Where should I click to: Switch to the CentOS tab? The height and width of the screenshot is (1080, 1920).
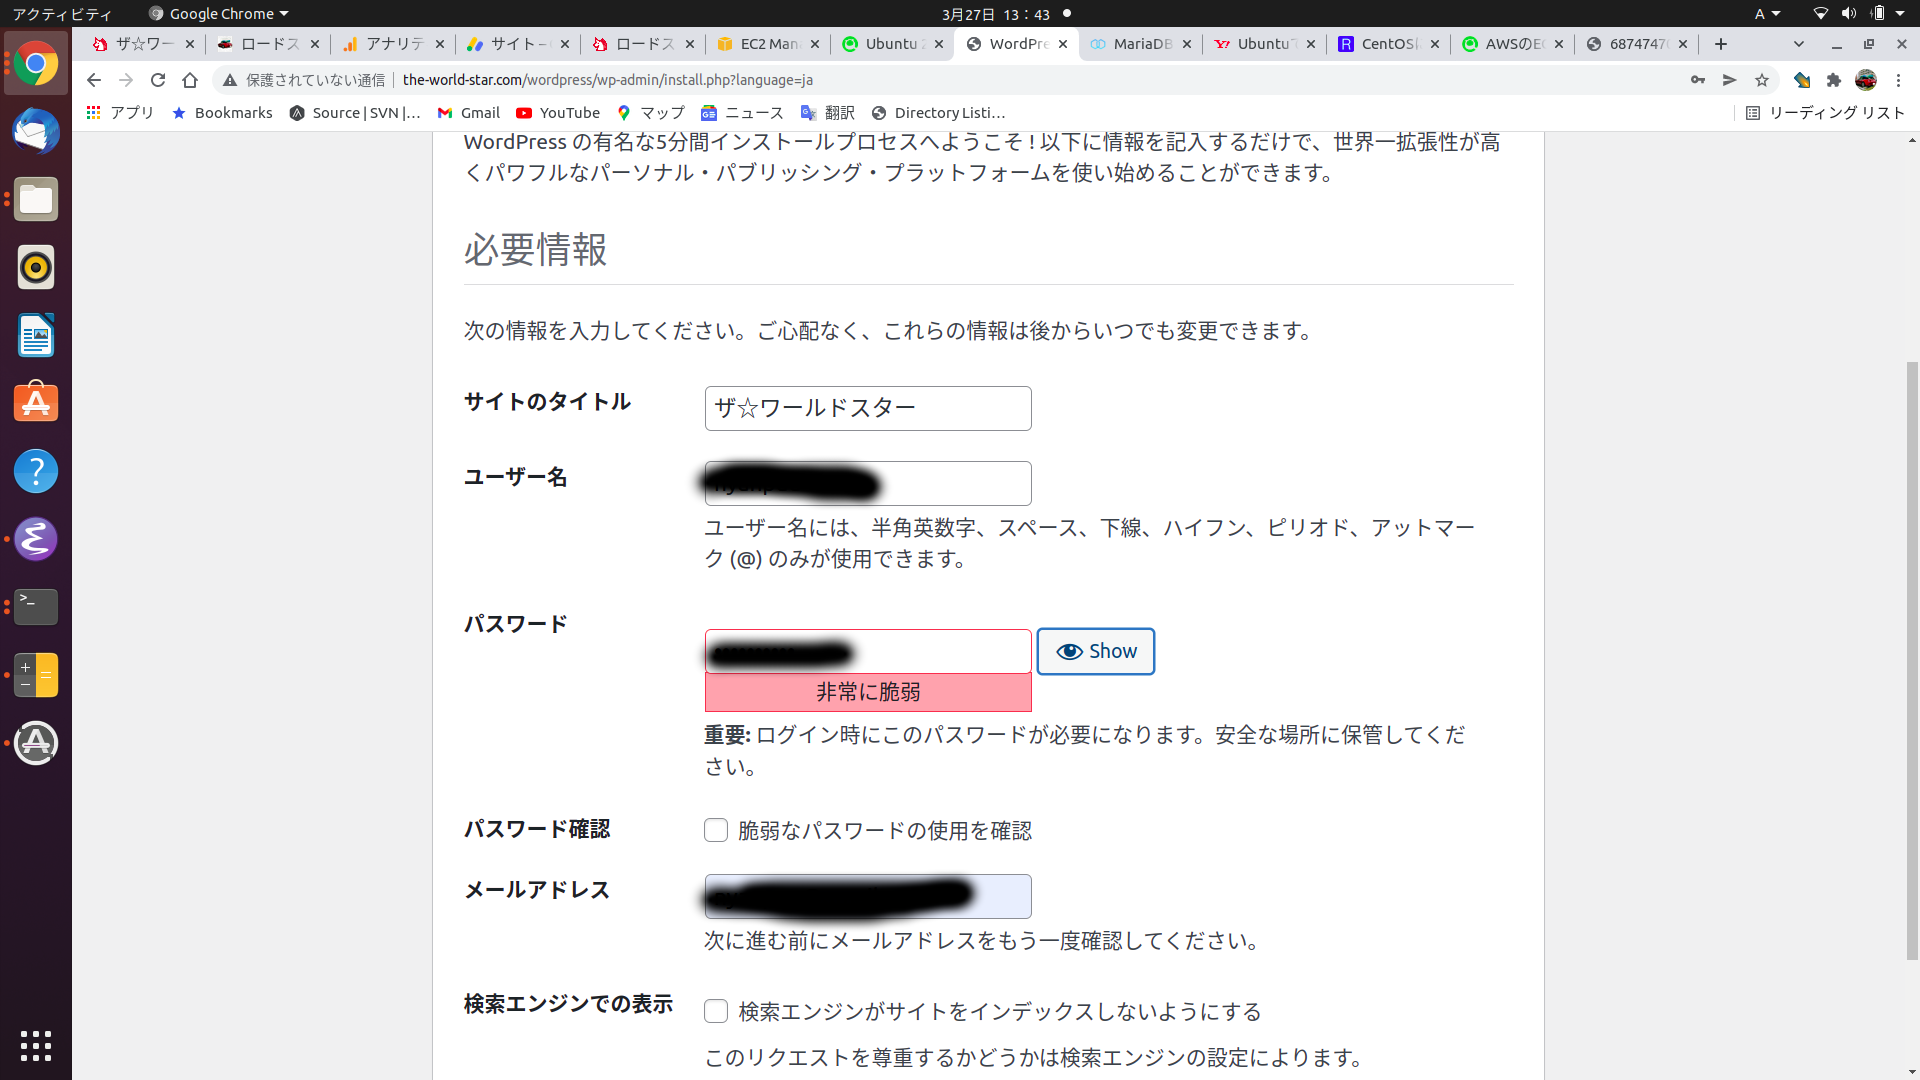tap(1389, 44)
